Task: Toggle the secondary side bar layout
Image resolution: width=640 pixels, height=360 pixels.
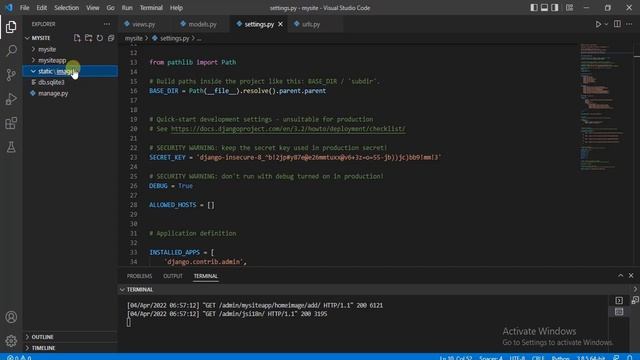Action: [555, 8]
